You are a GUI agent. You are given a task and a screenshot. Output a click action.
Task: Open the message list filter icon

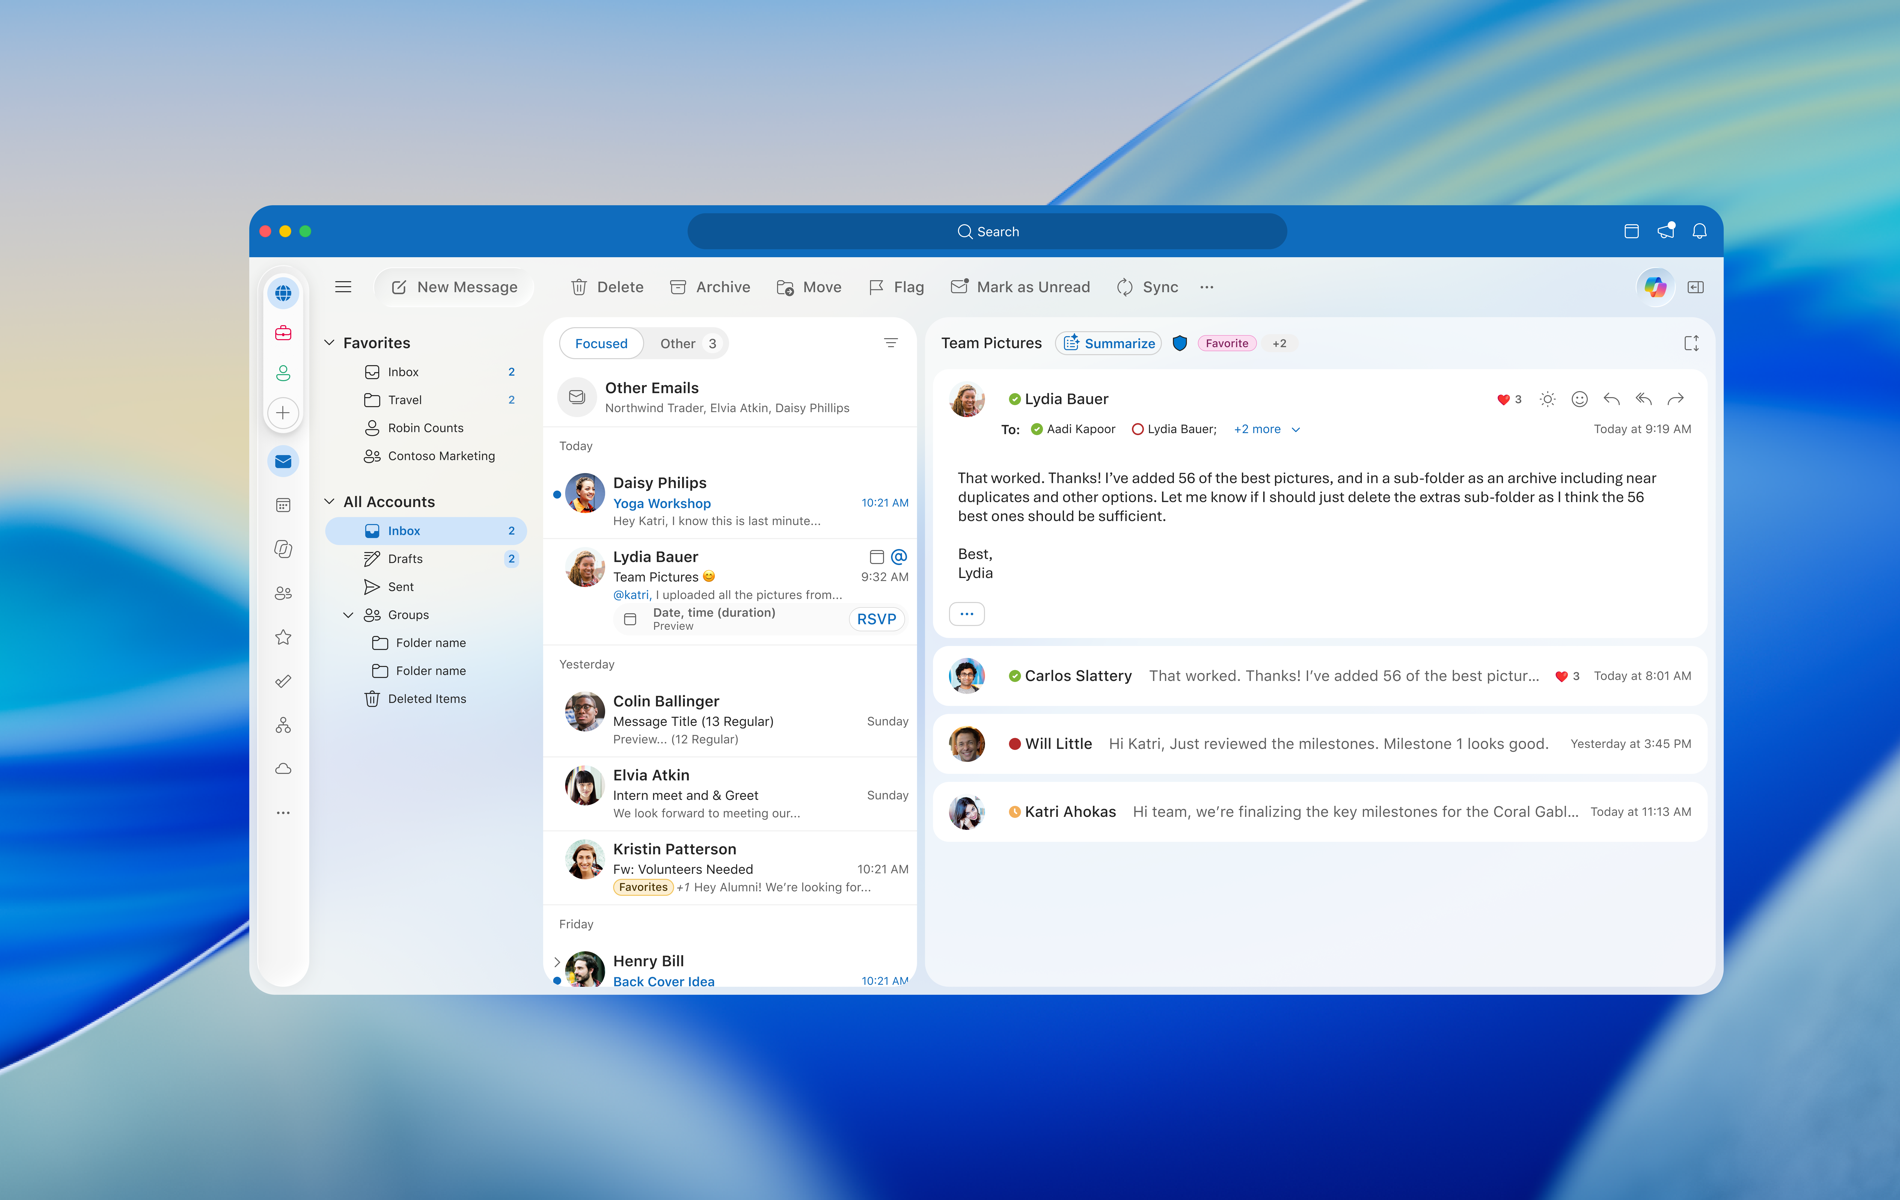point(891,343)
